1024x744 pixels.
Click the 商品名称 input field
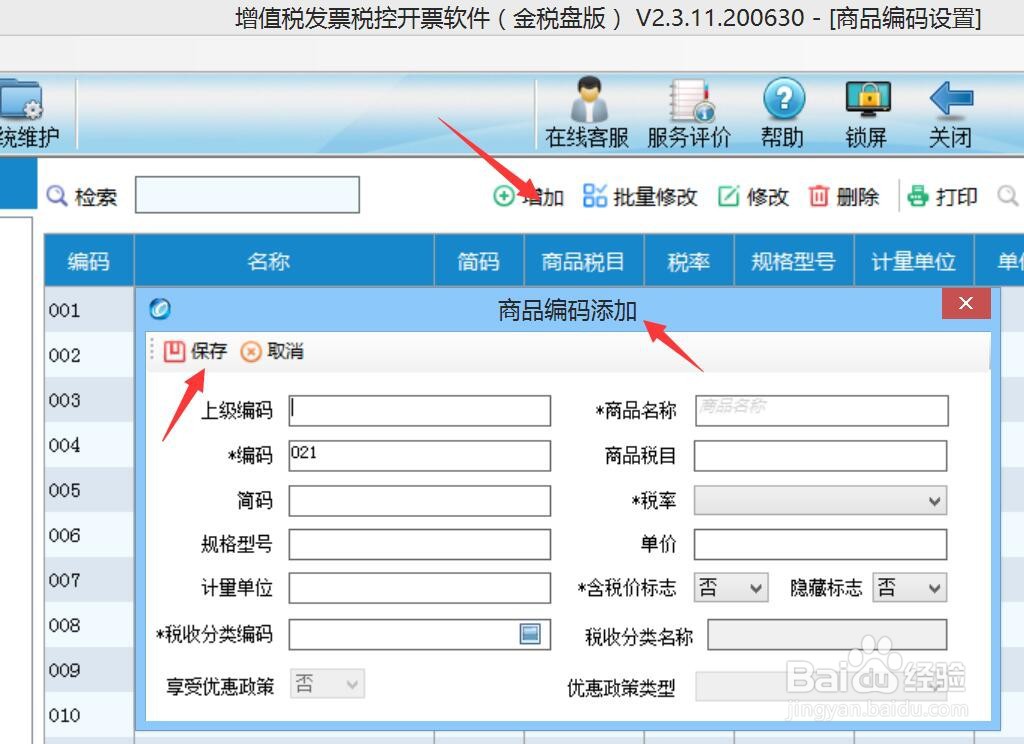[820, 410]
